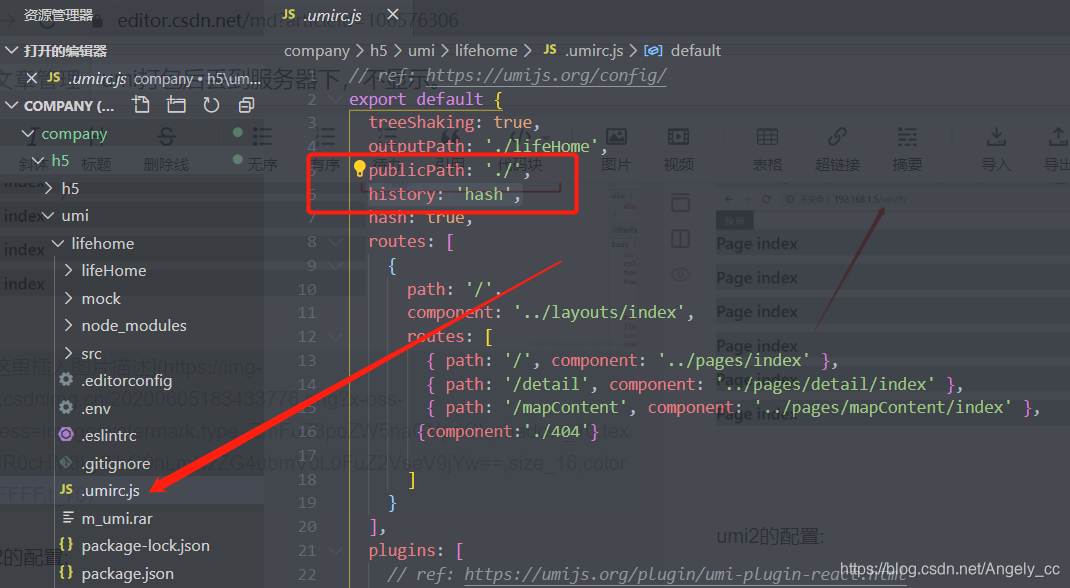Click the 表格 table icon in background CSDN editor

[767, 136]
